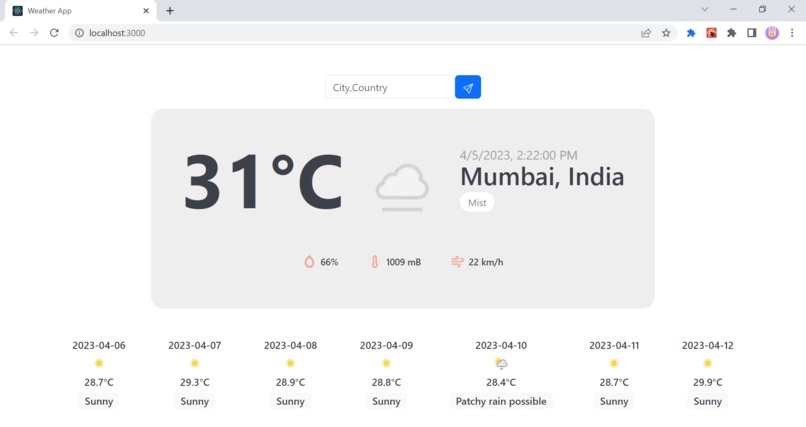Screen dimensions: 806x427
Task: Click the 22 km/h wind value
Action: coord(486,262)
